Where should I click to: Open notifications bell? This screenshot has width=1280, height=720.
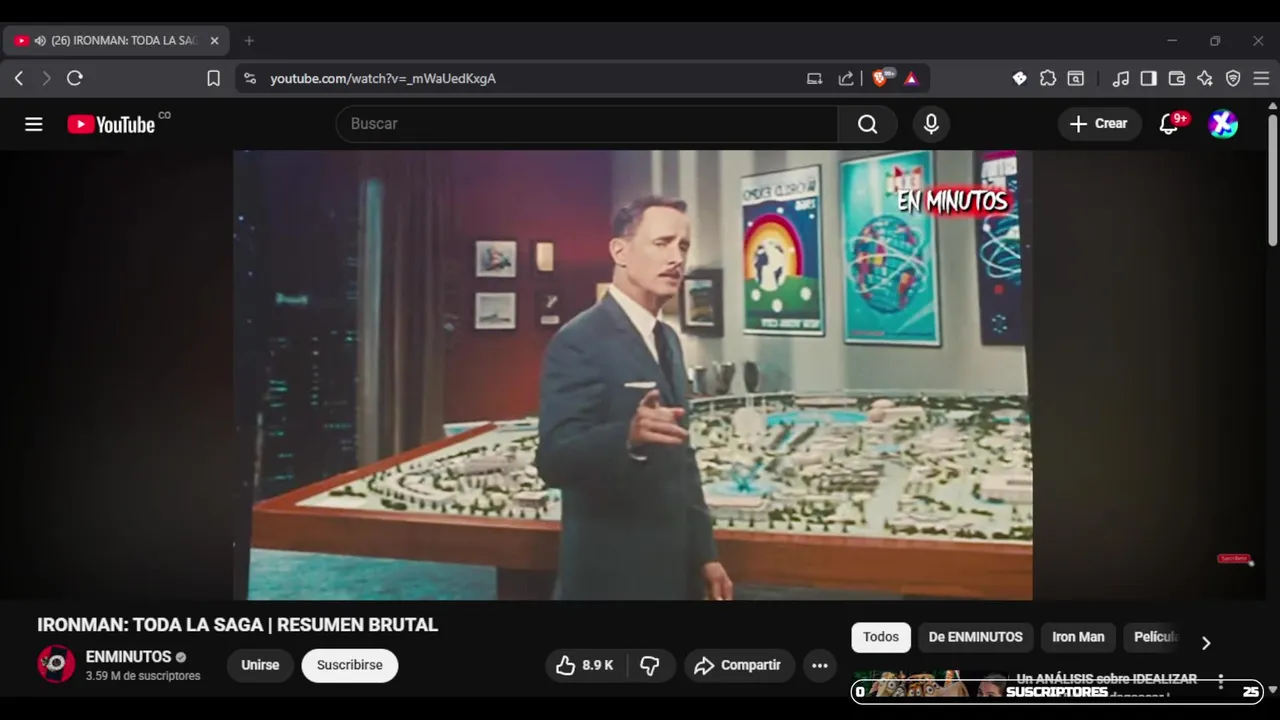(x=1168, y=124)
